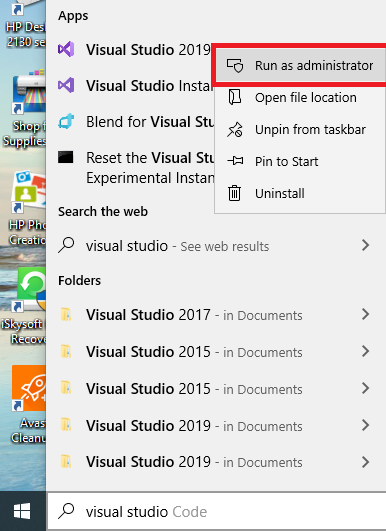Click the visual studio search input field
Viewport: 386px width, 531px height.
coord(217,511)
